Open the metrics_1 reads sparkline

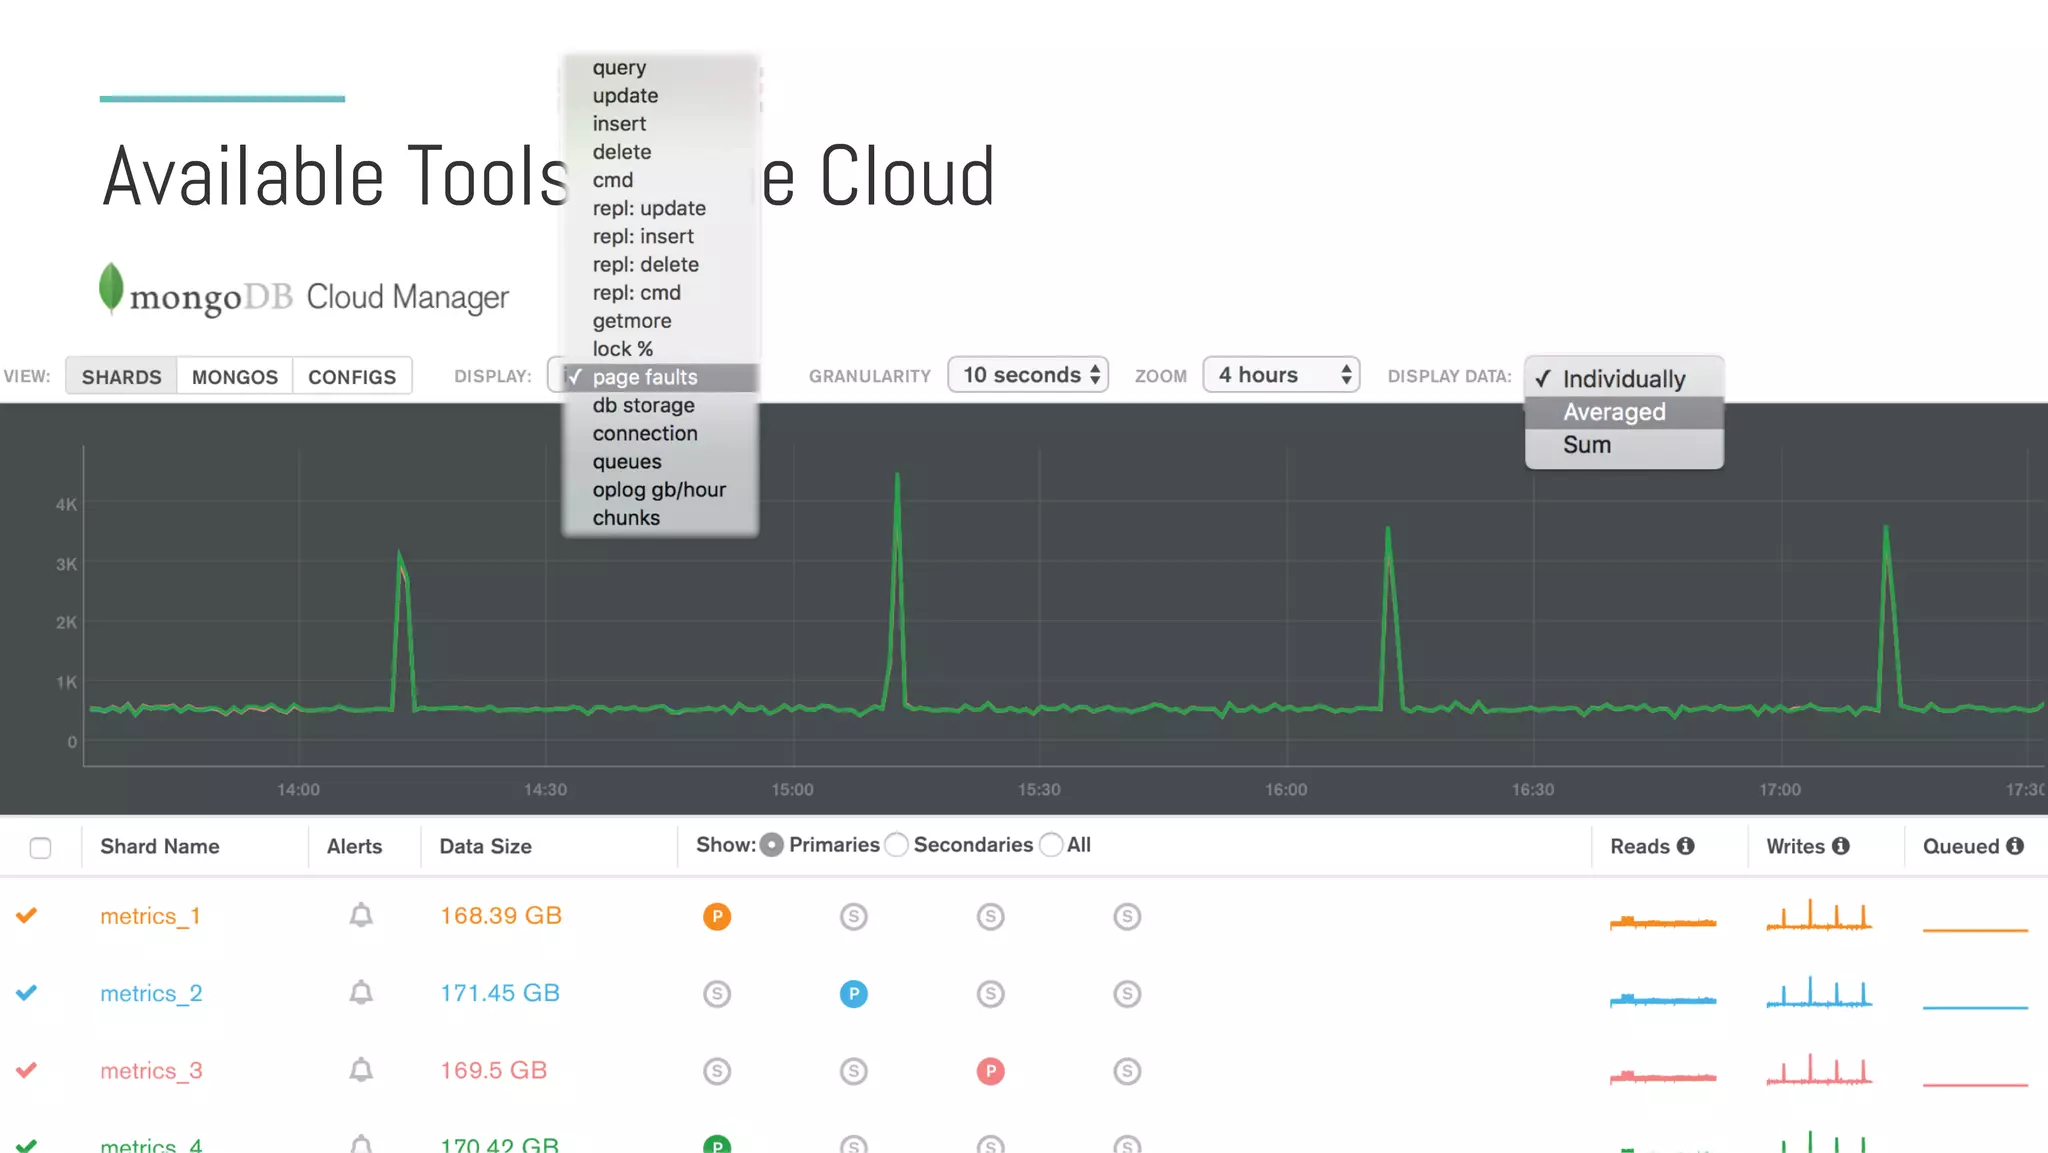(x=1663, y=921)
